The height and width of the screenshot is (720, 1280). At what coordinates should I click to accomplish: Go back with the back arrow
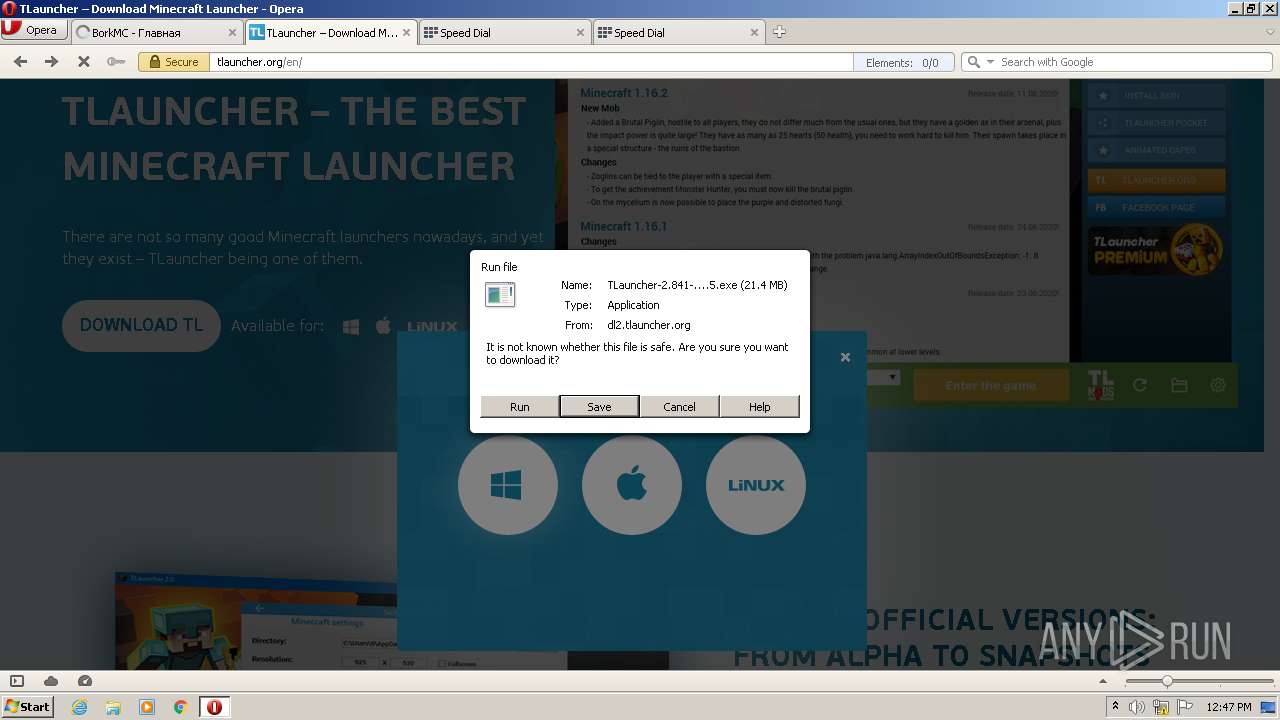pyautogui.click(x=20, y=62)
